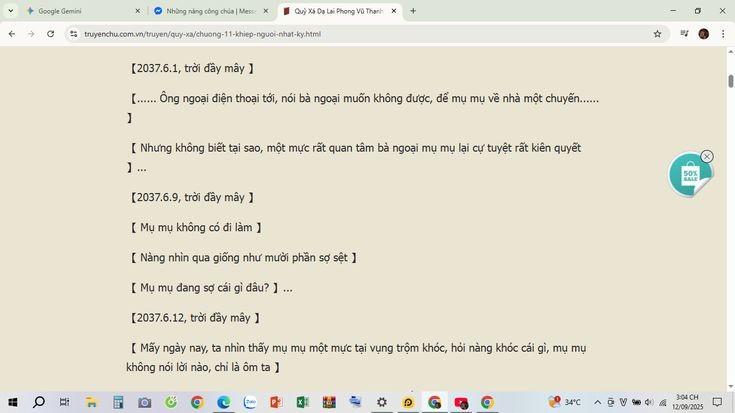
Task: Expand the tab search dropdown arrow
Action: [11, 11]
